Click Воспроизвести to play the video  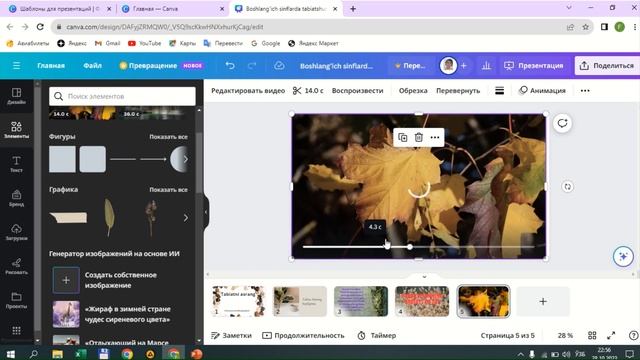point(358,91)
